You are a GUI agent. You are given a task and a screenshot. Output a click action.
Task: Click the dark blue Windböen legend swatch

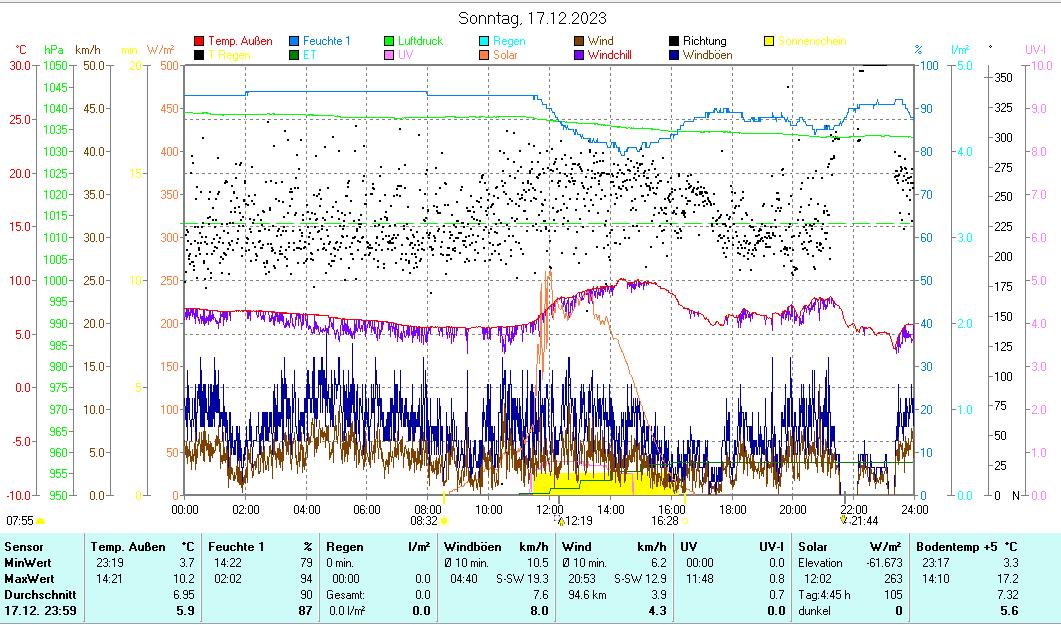coord(674,55)
